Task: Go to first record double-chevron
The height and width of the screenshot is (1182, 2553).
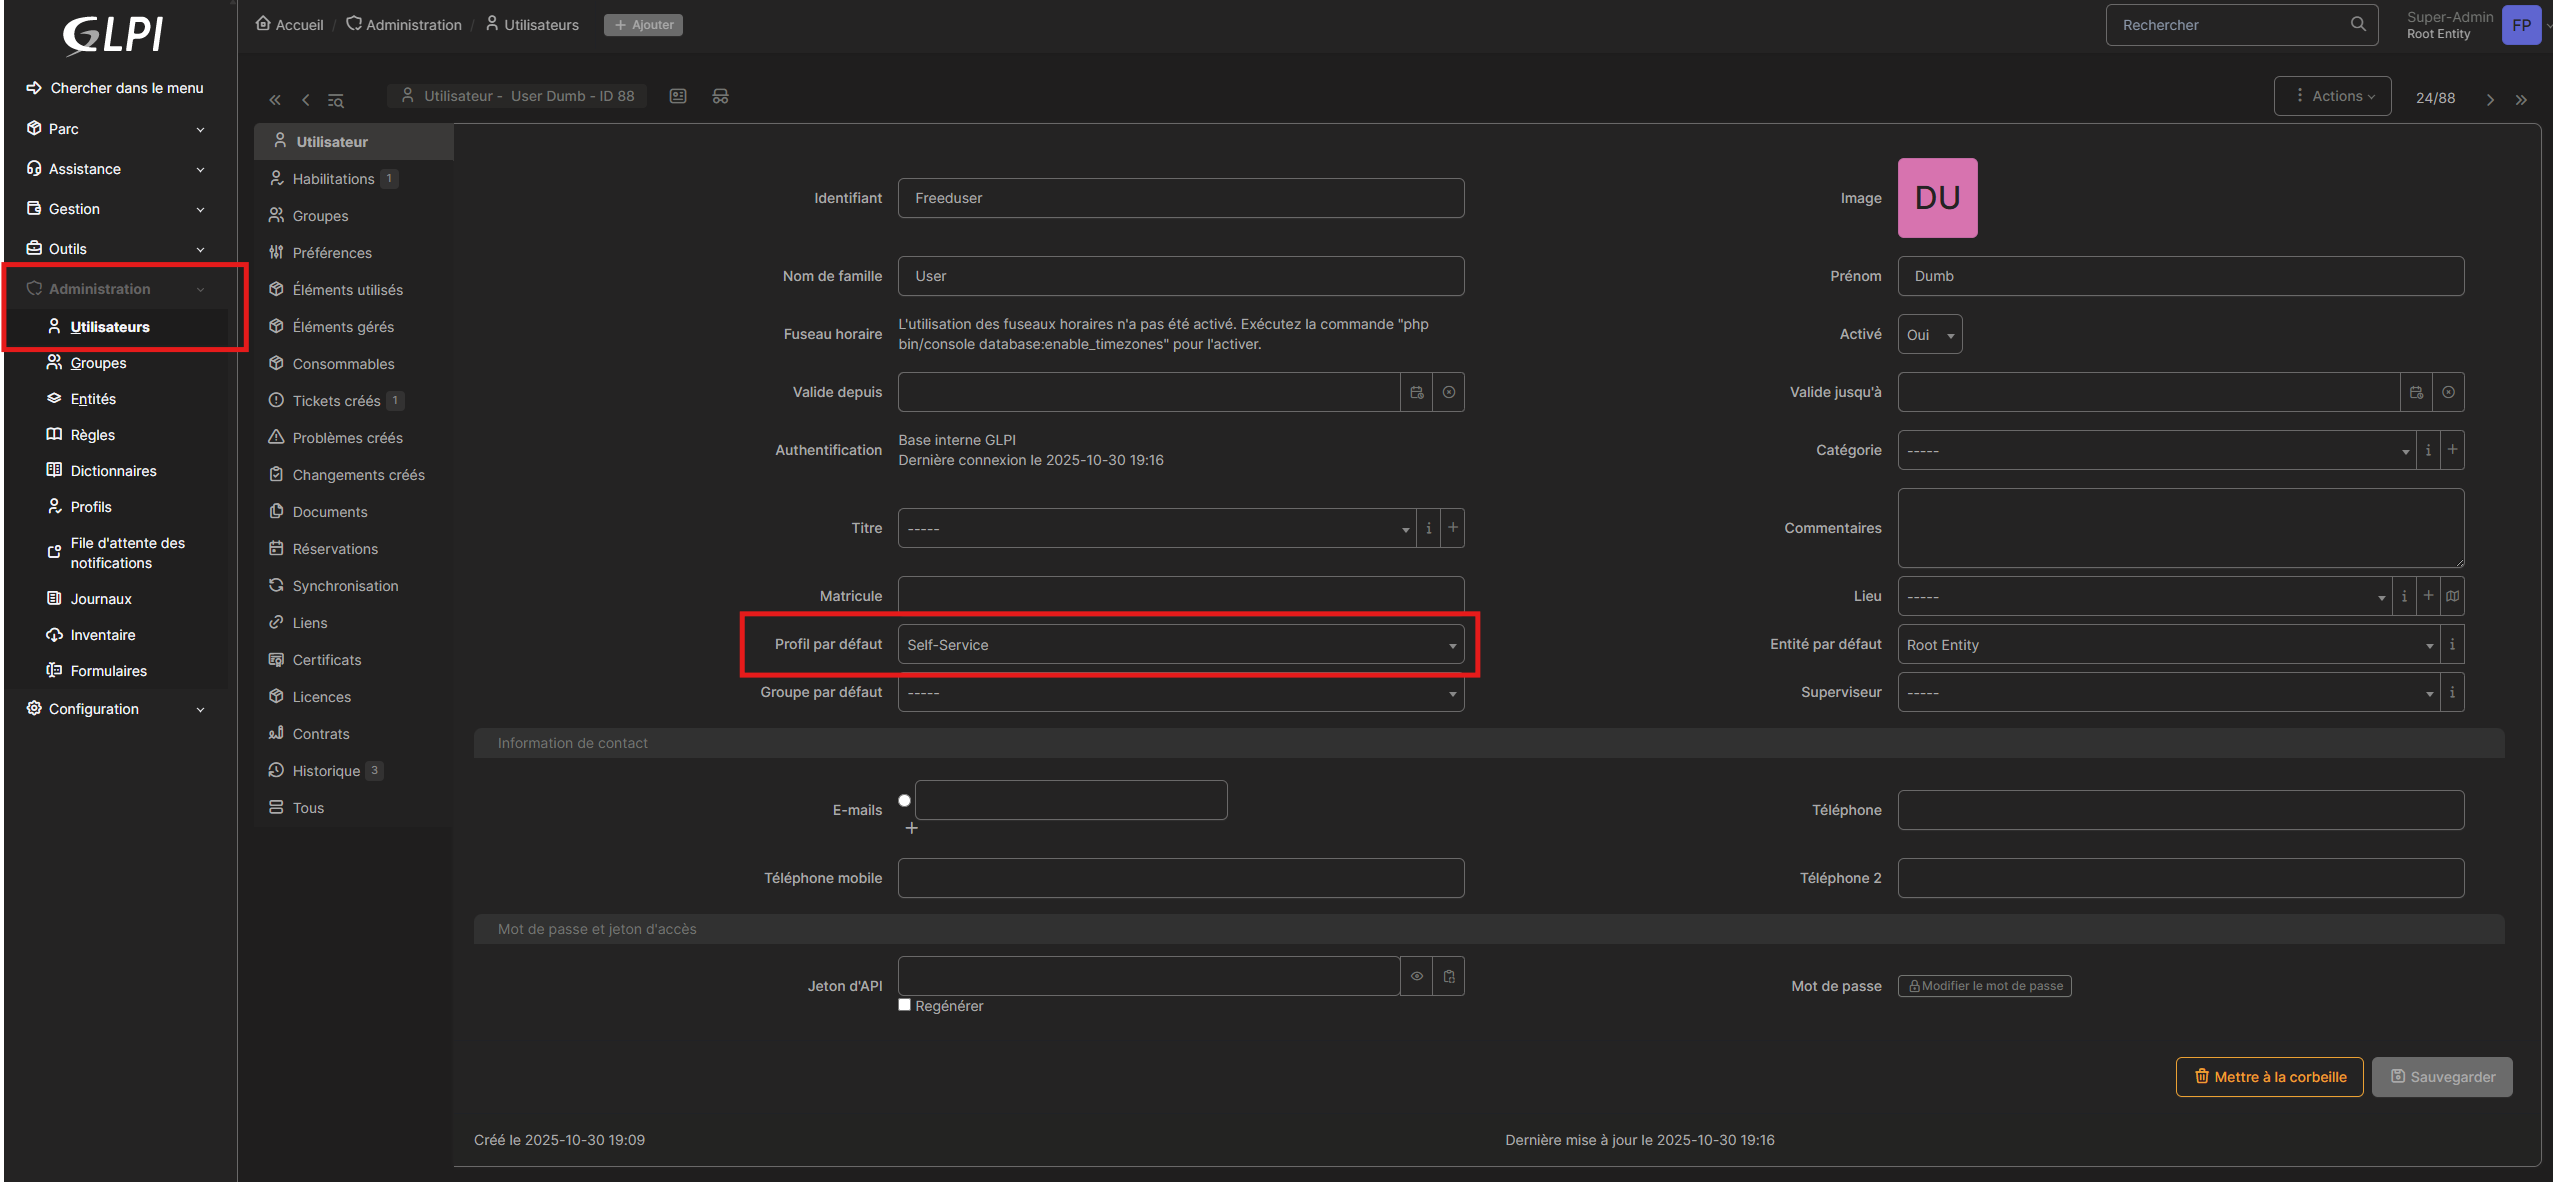Action: [275, 99]
